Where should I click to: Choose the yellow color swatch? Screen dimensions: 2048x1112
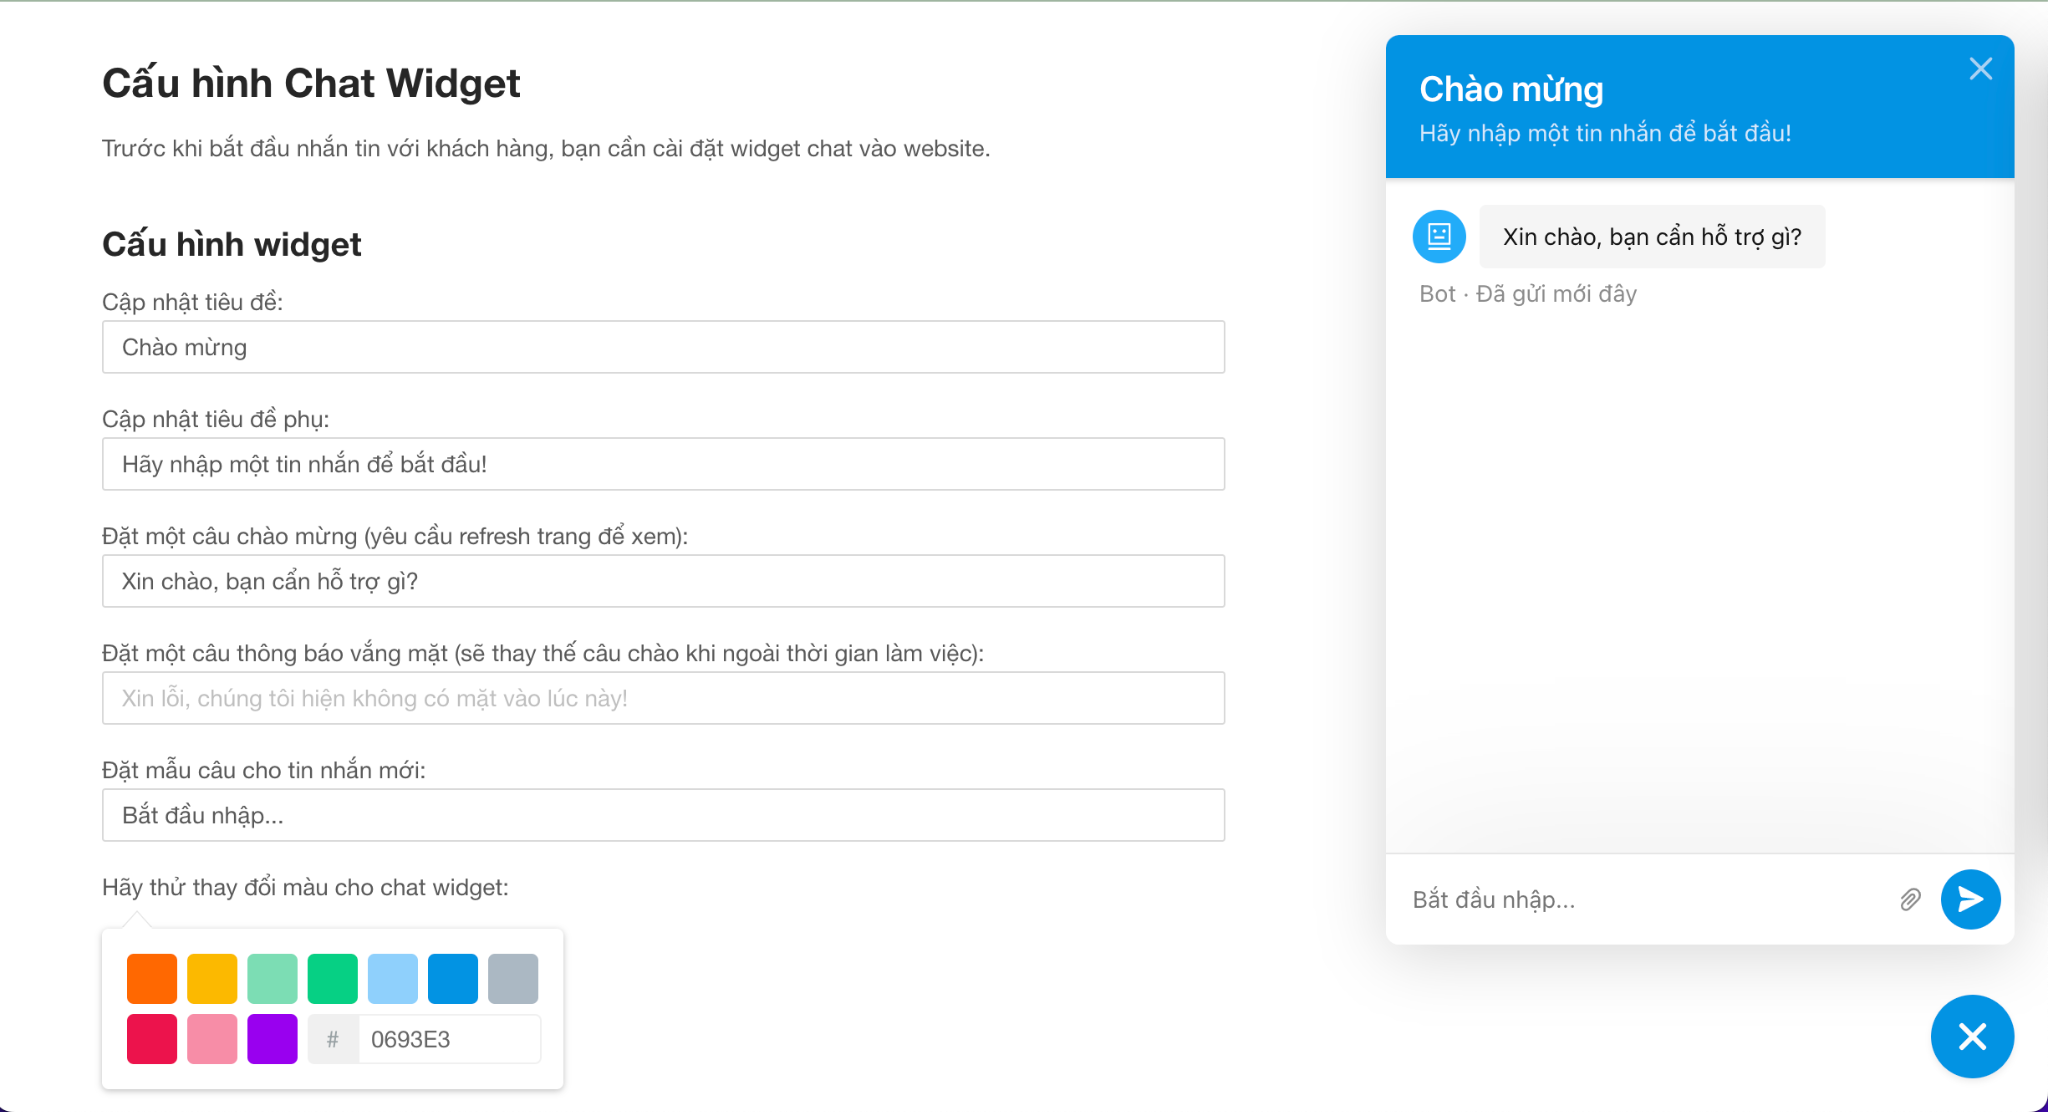[212, 978]
